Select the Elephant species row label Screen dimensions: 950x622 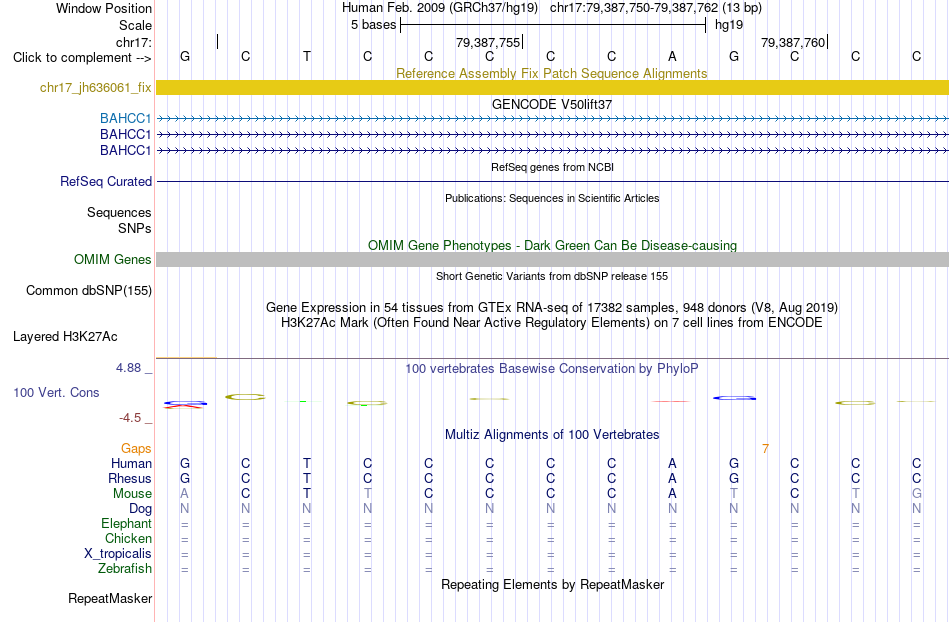click(126, 523)
